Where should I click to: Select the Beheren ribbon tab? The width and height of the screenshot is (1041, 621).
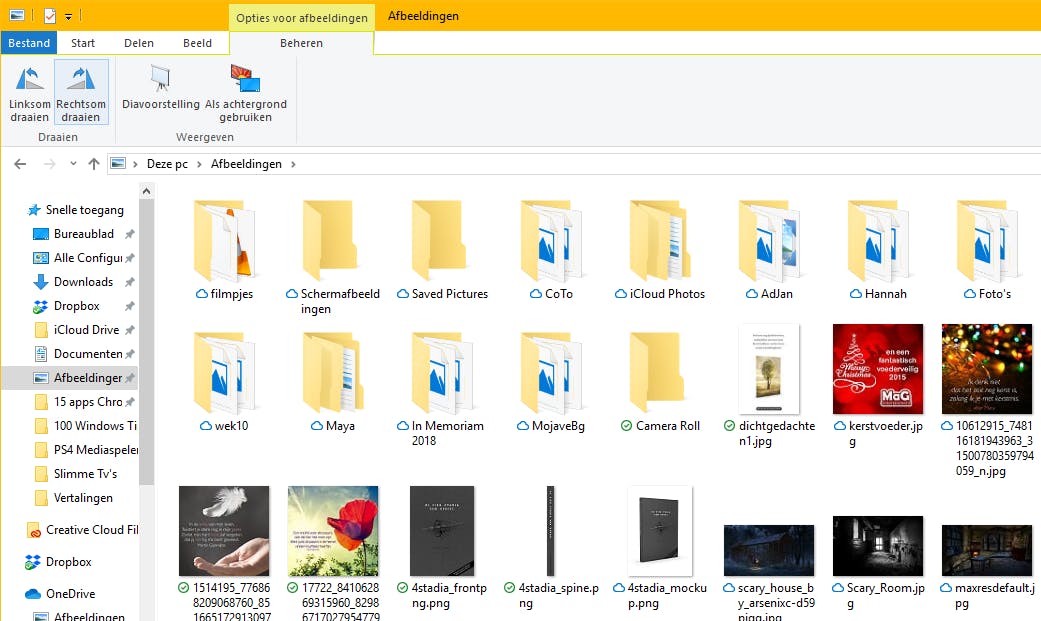coord(301,43)
